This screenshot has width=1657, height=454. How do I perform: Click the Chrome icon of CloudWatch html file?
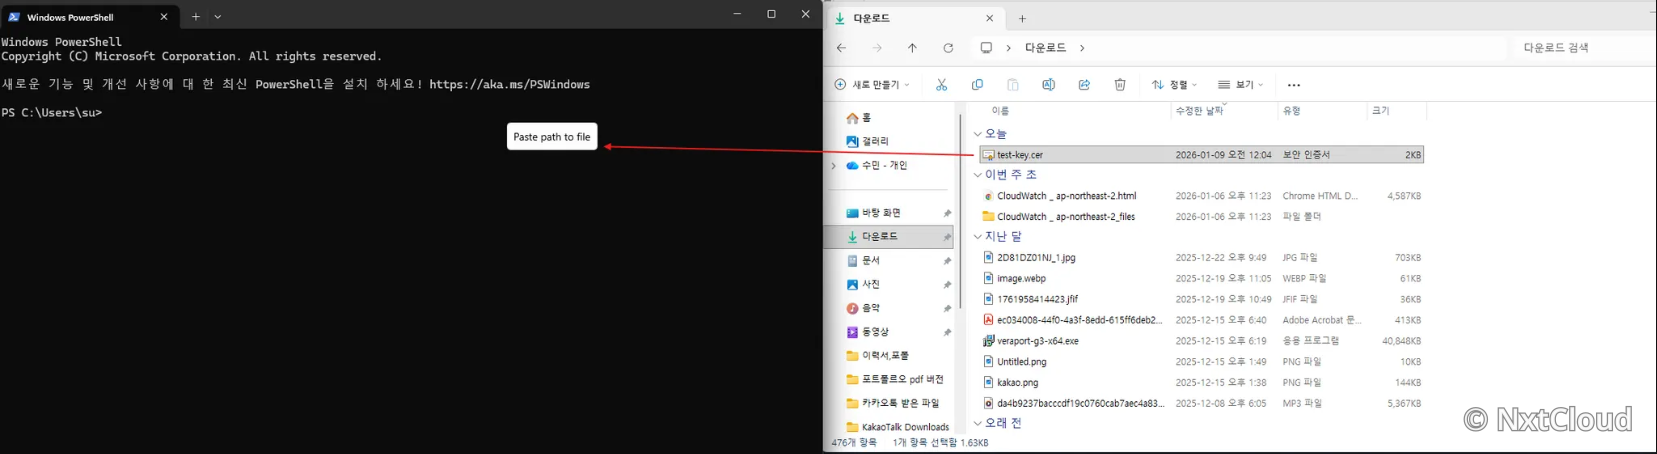(989, 196)
